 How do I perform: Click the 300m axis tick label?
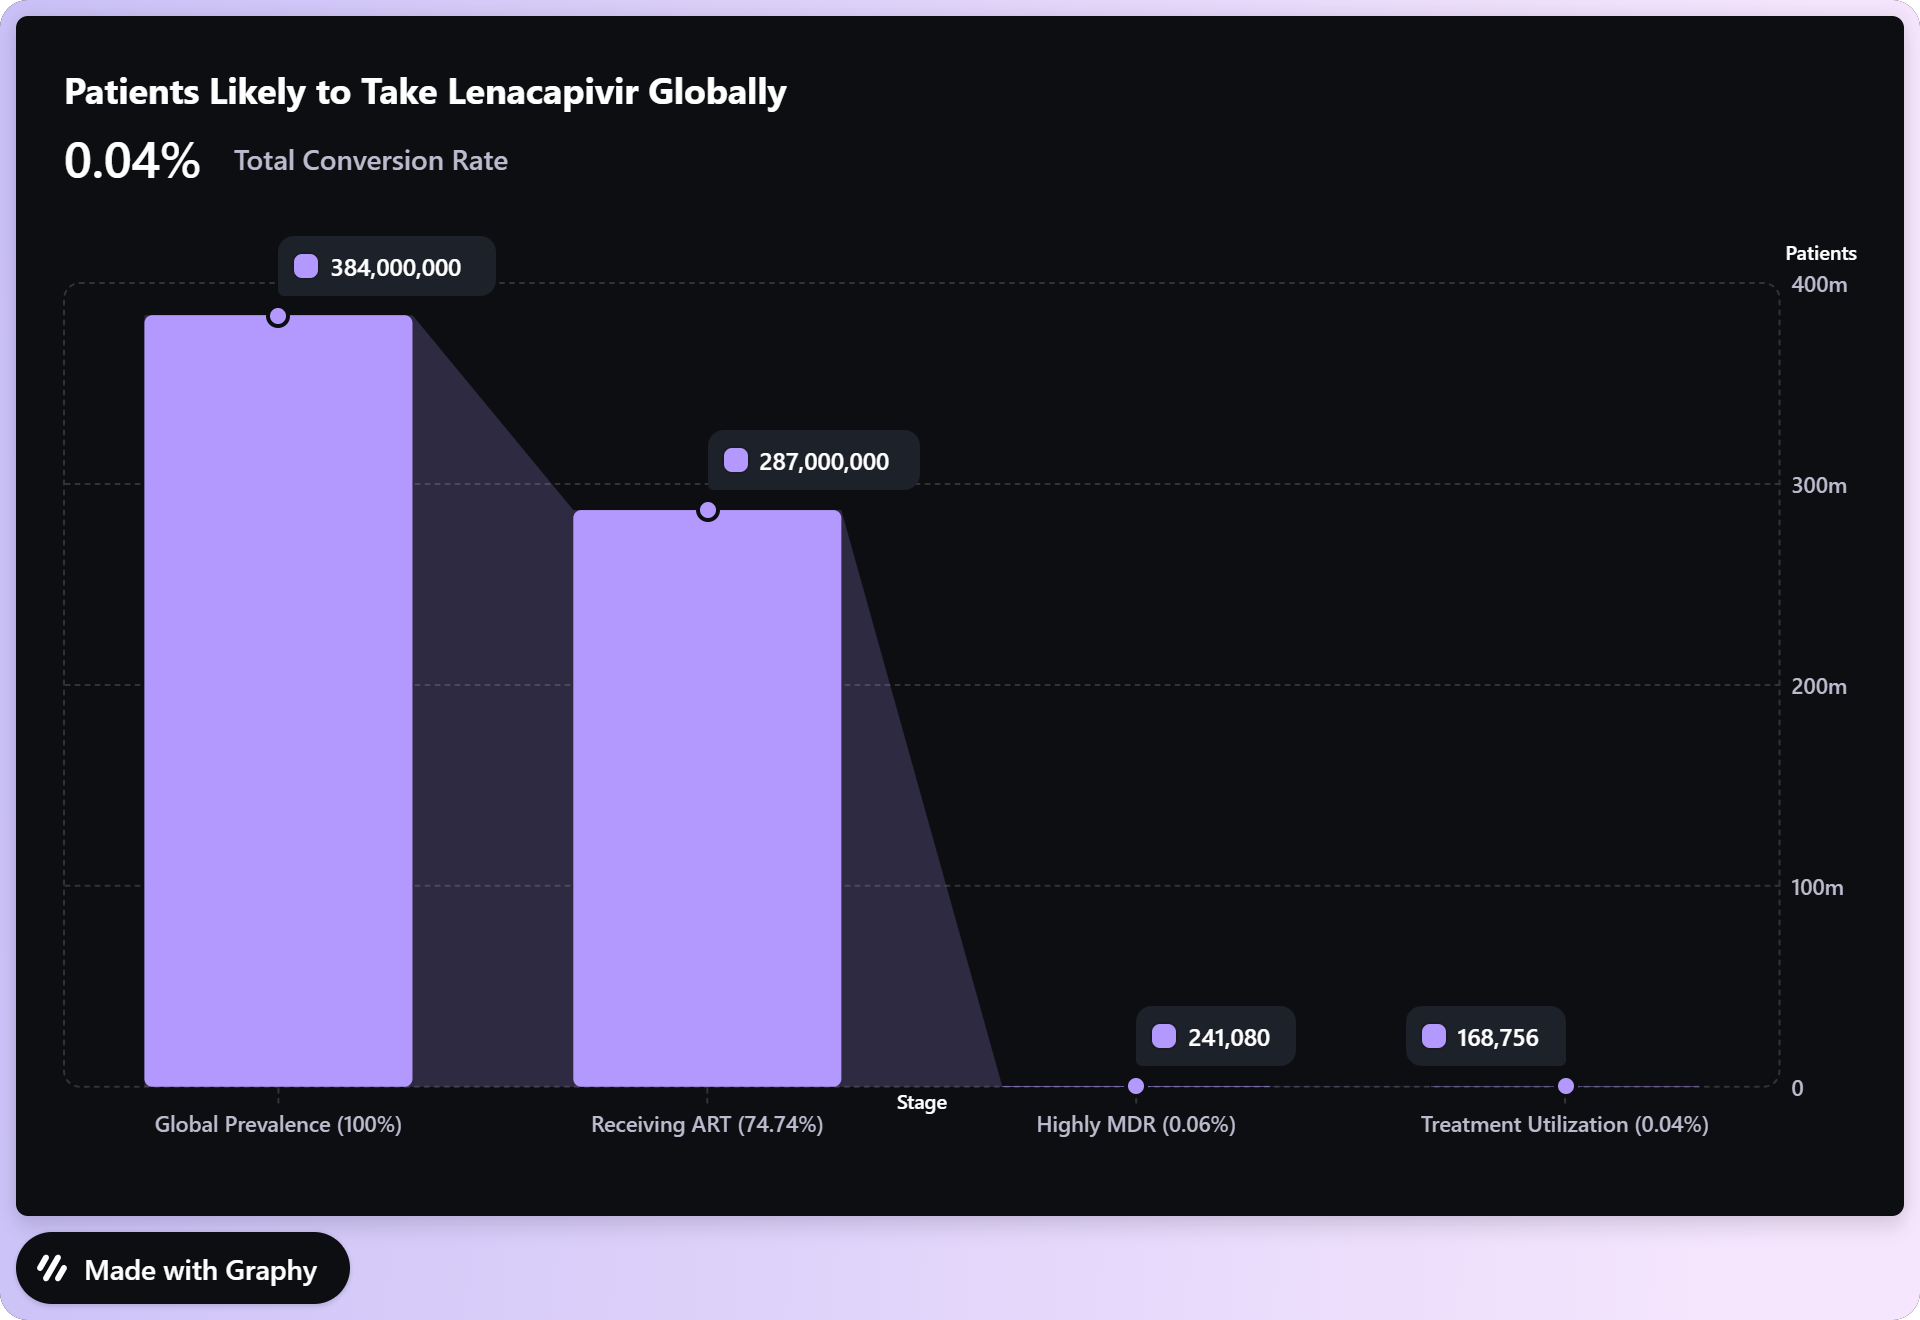click(1819, 485)
